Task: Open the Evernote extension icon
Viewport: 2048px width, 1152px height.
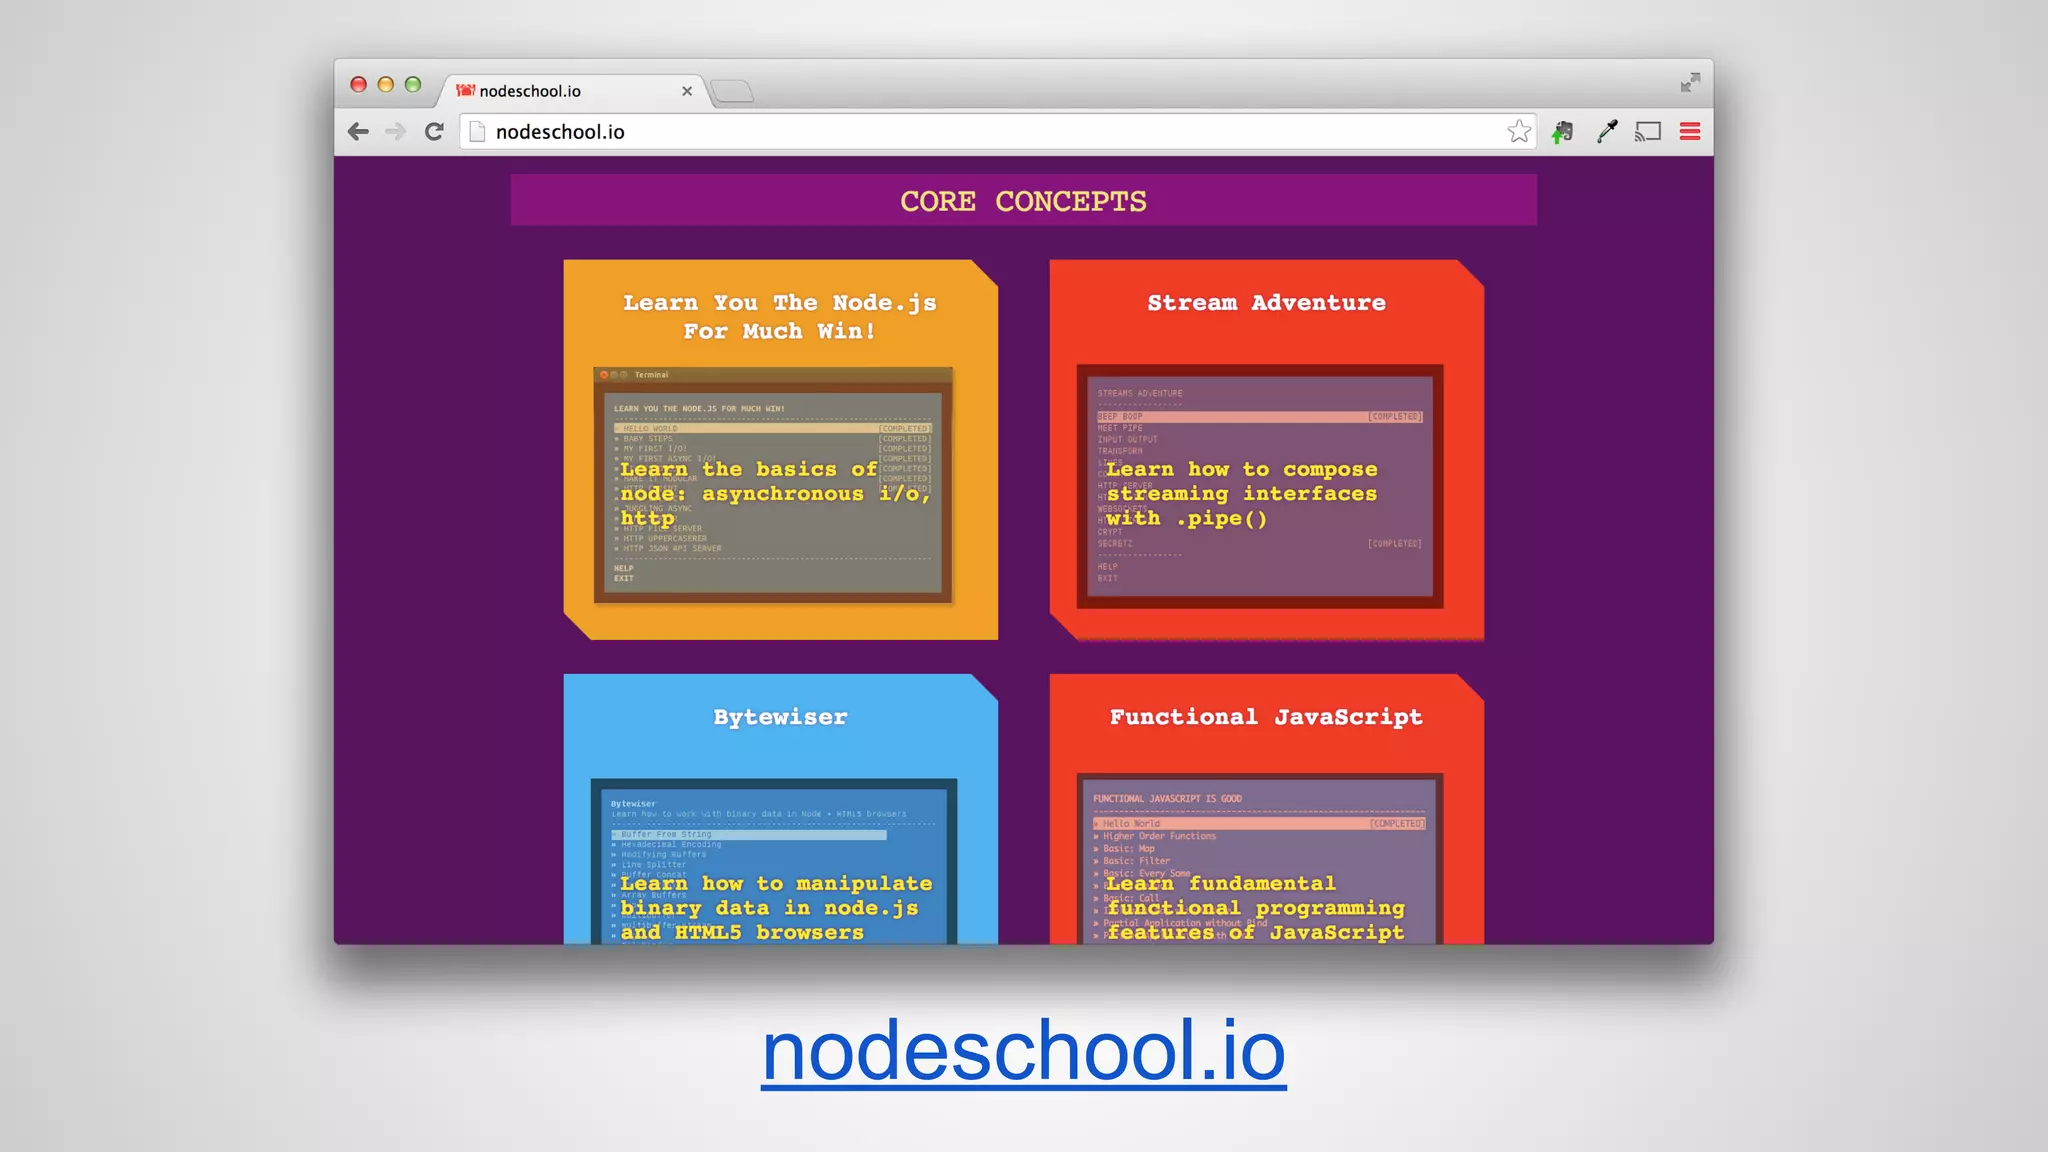Action: (x=1563, y=131)
